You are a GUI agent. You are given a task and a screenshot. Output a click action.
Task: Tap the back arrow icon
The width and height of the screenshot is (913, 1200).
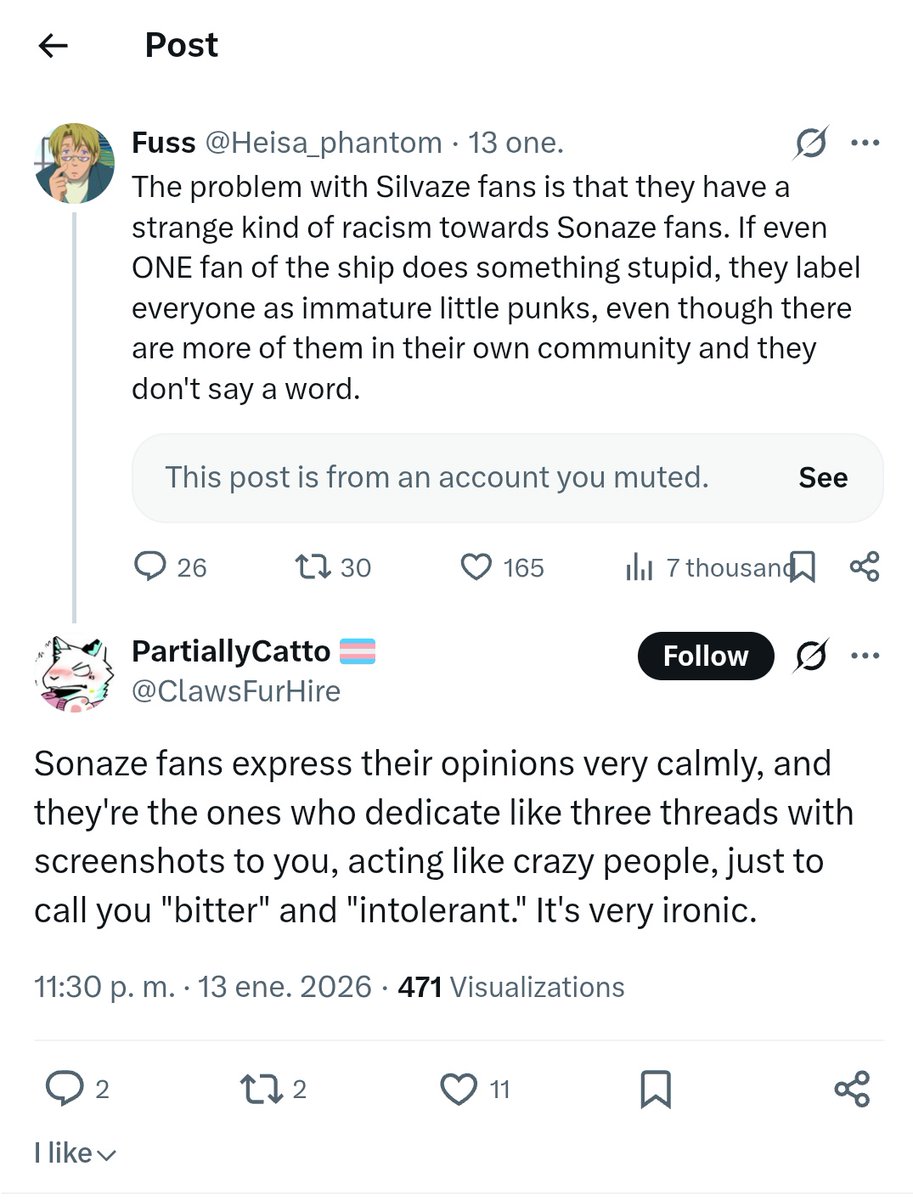52,46
